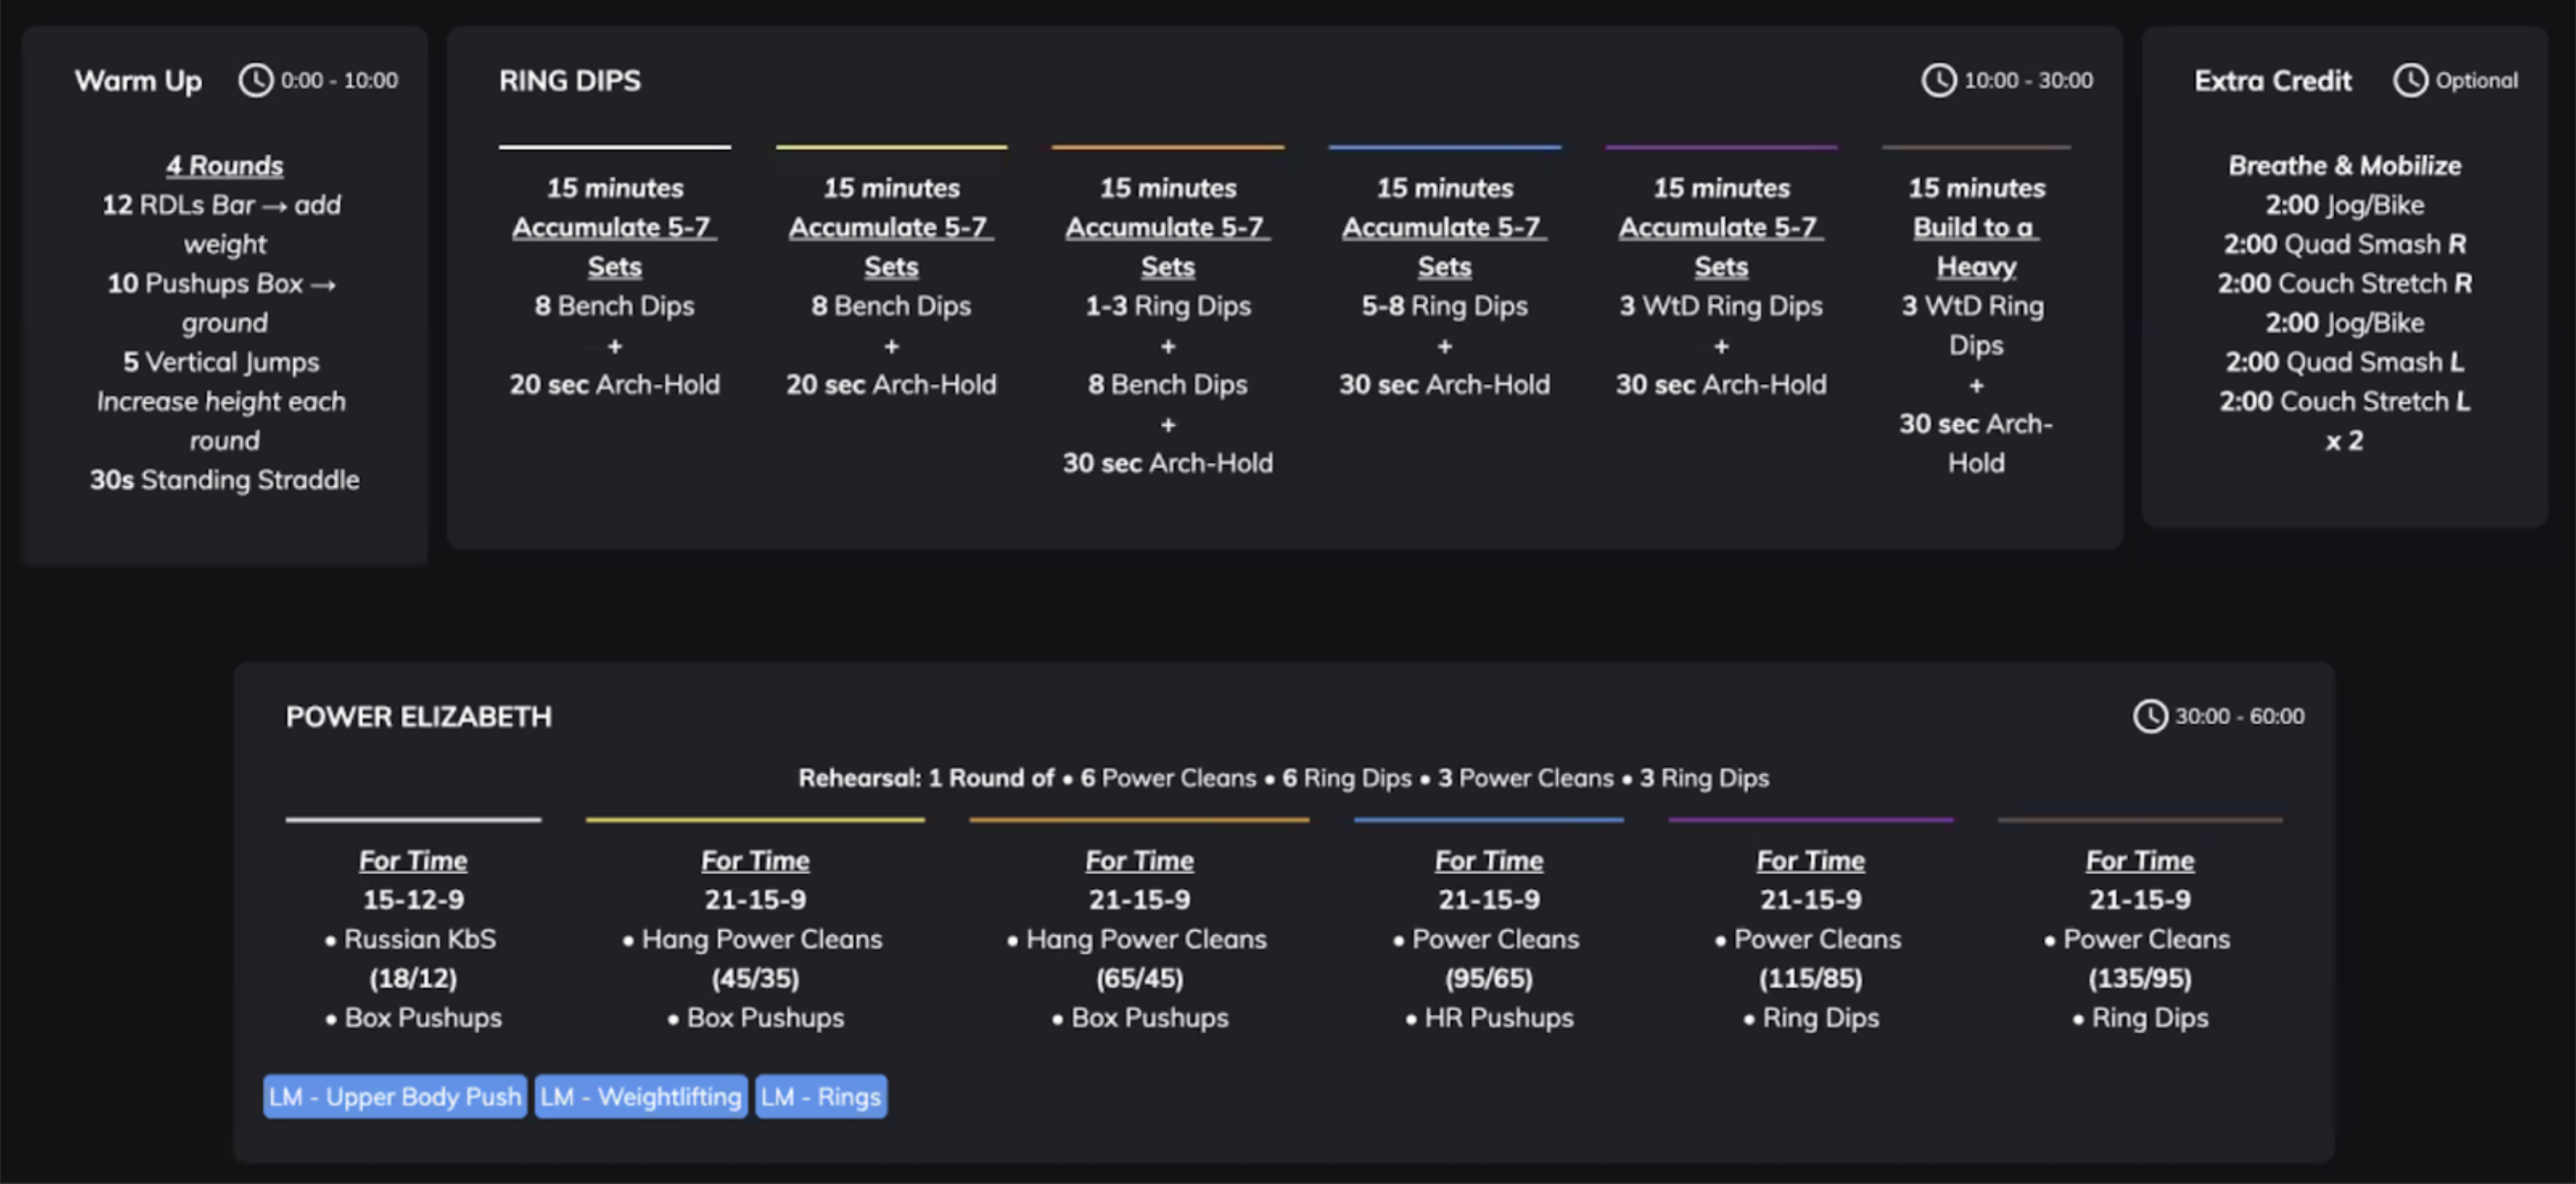Click the Extra Credit title
The height and width of the screenshot is (1184, 2576).
pos(2272,80)
